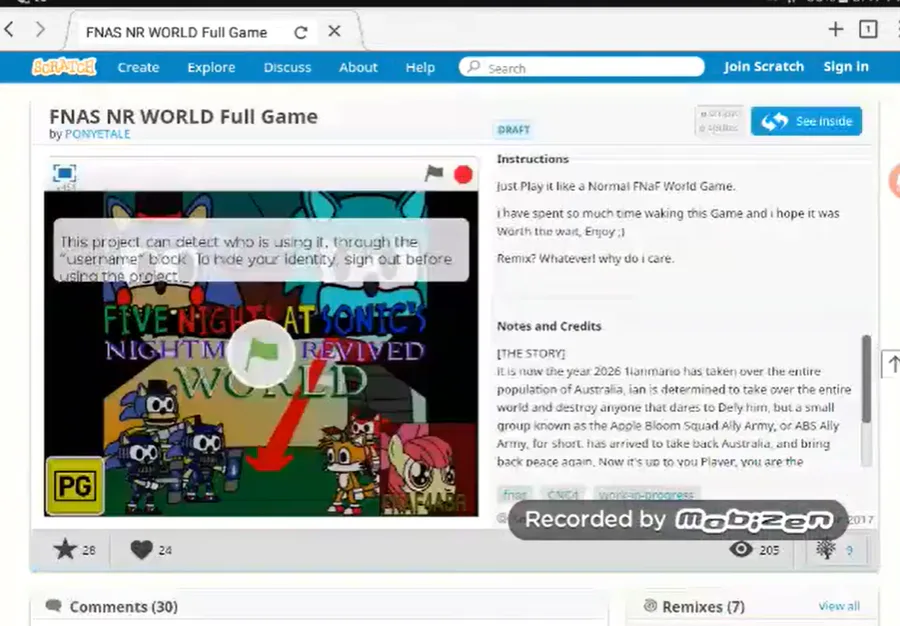Click the Remixes swirl icon
Viewport: 900px width, 626px height.
650,605
